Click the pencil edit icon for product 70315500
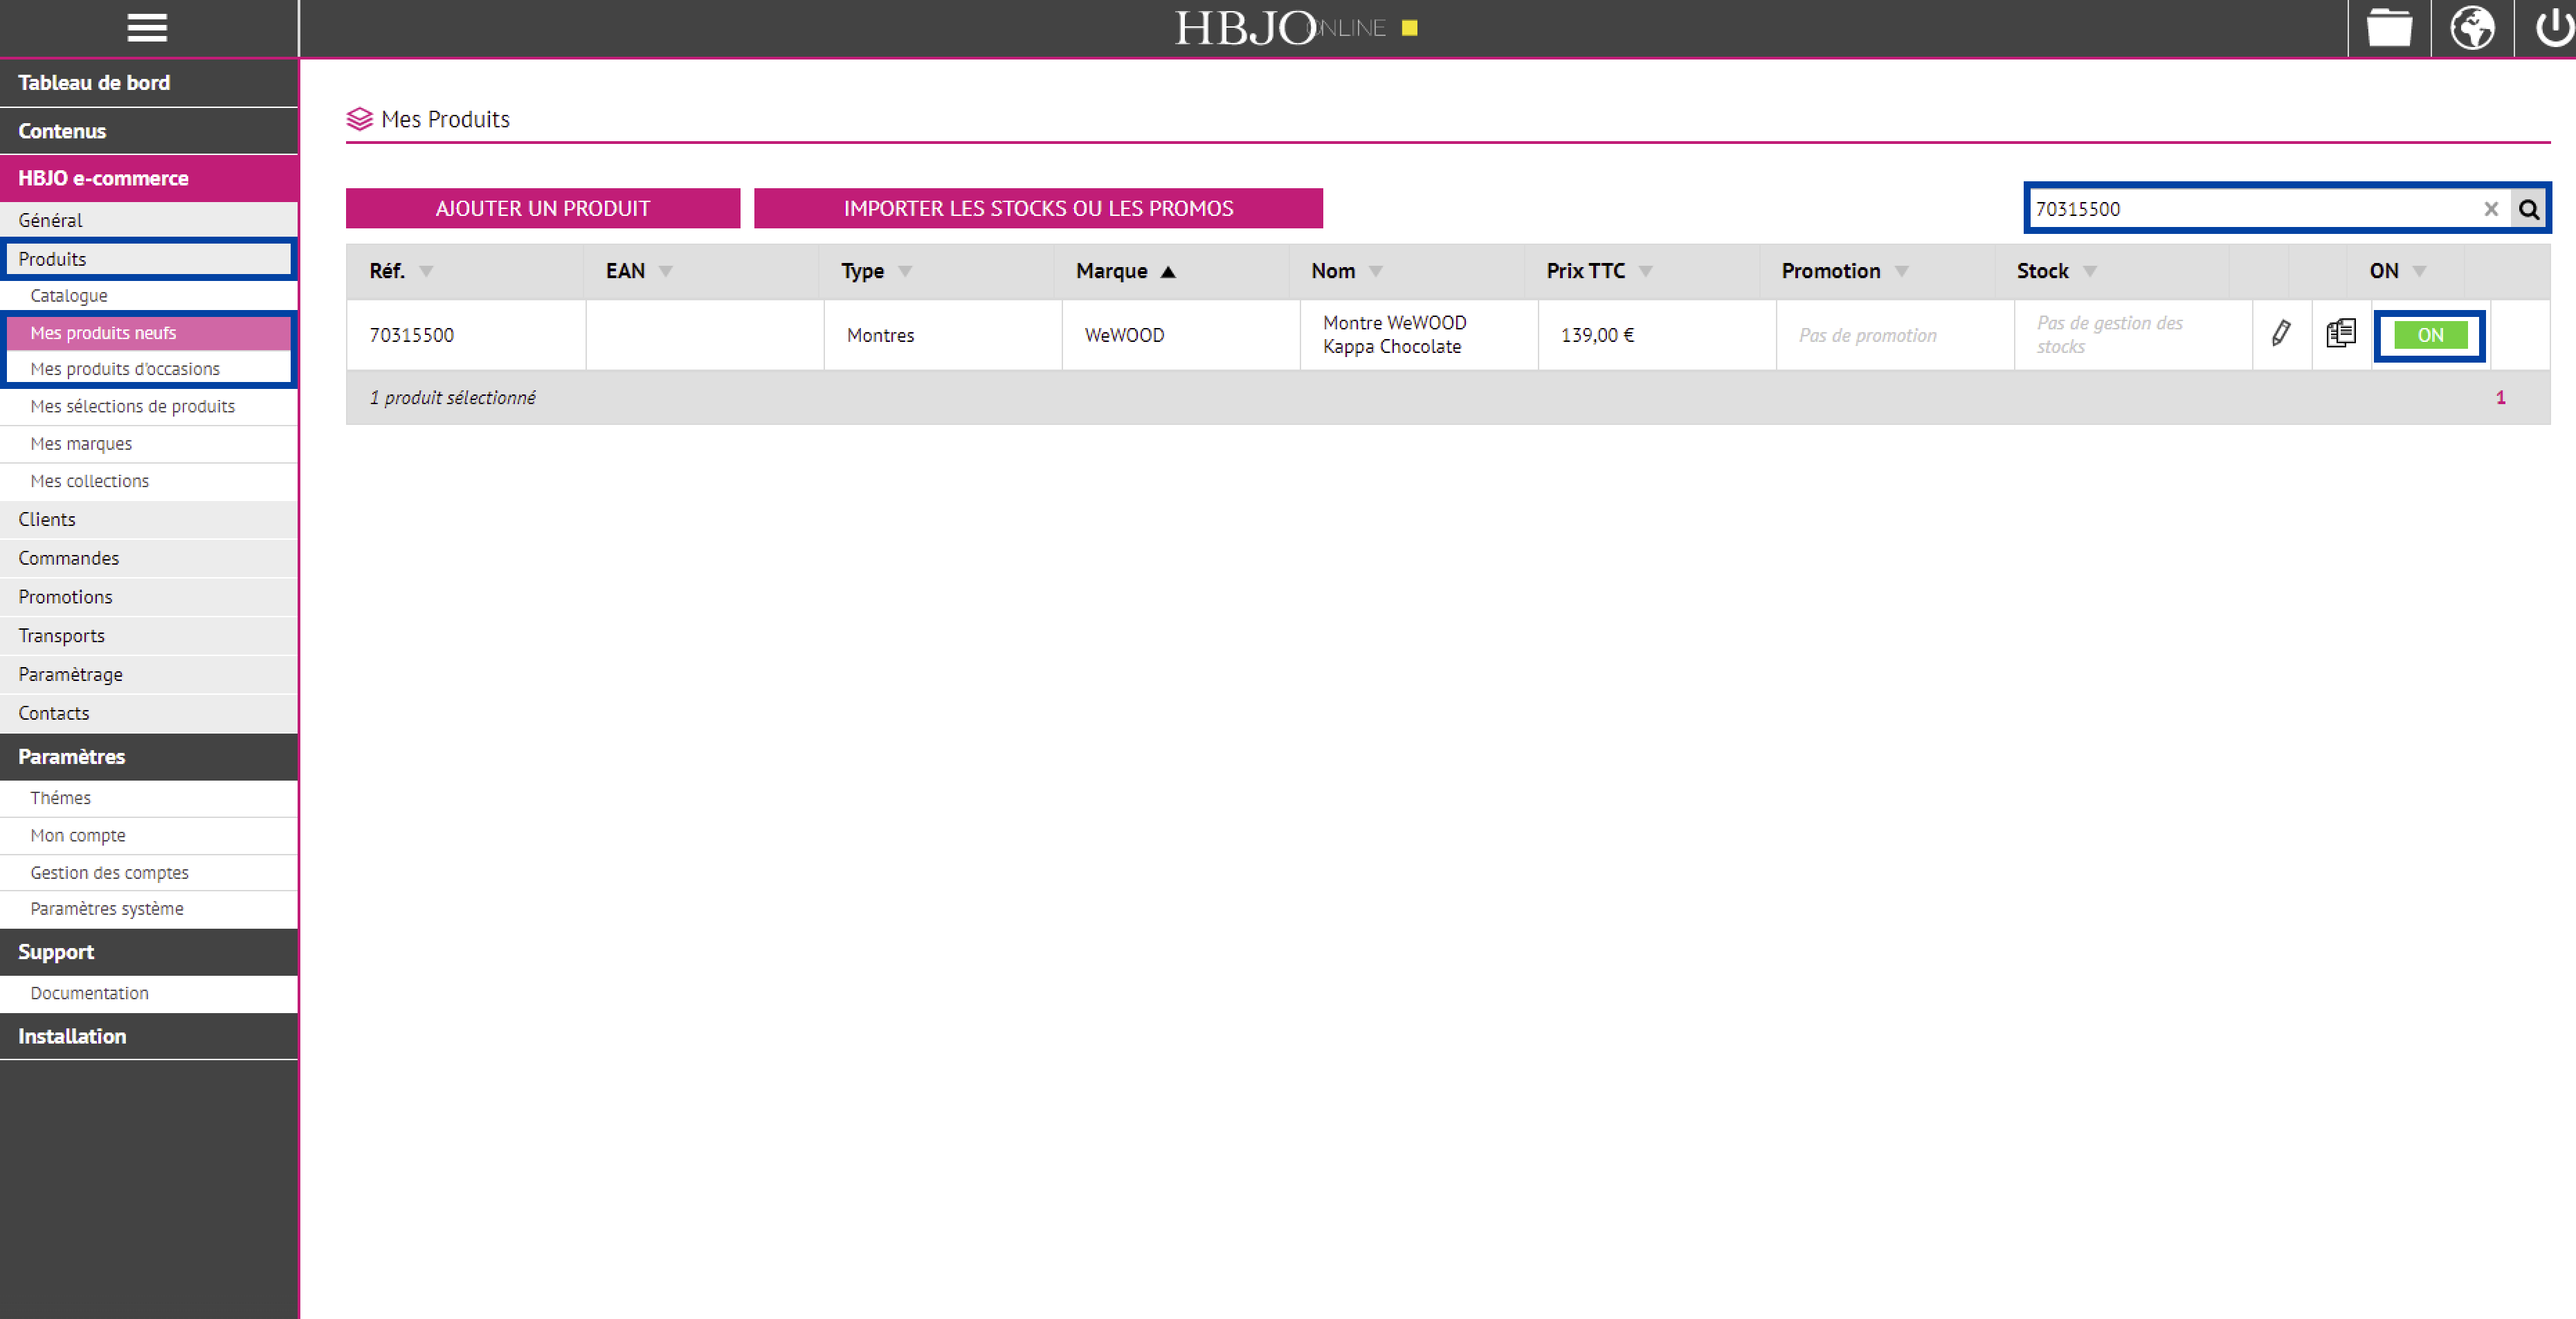 pos(2281,334)
